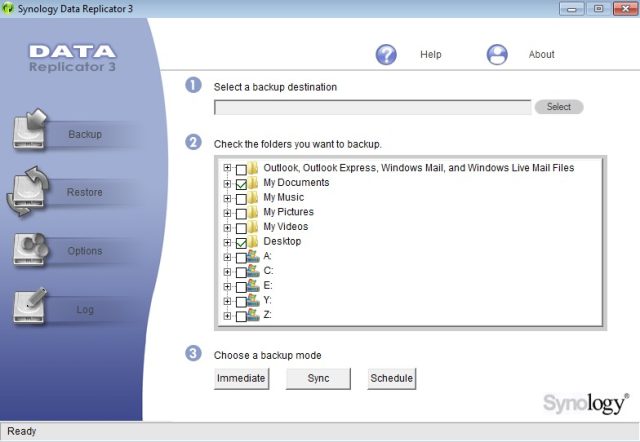This screenshot has width=640, height=442.
Task: Expand the A: drive tree node
Action: point(227,257)
